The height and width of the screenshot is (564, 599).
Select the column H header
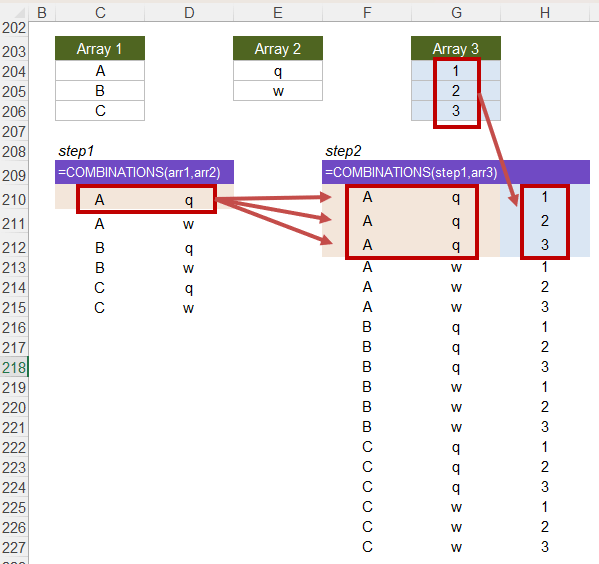[x=545, y=13]
